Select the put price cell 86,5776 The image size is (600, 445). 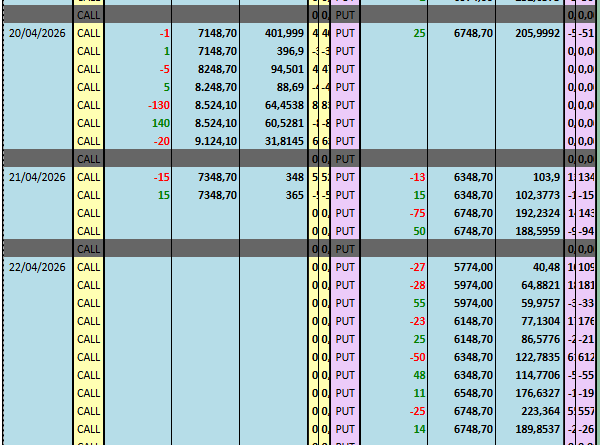(x=530, y=339)
